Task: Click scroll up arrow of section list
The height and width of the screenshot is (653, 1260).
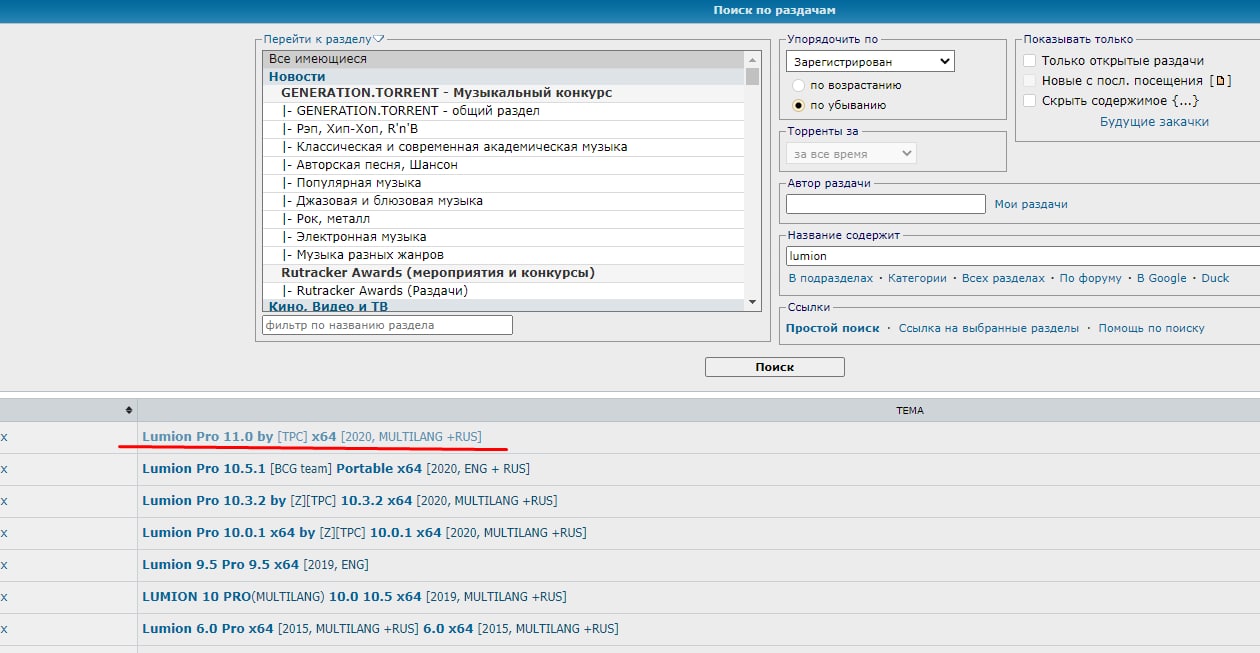Action: (752, 59)
